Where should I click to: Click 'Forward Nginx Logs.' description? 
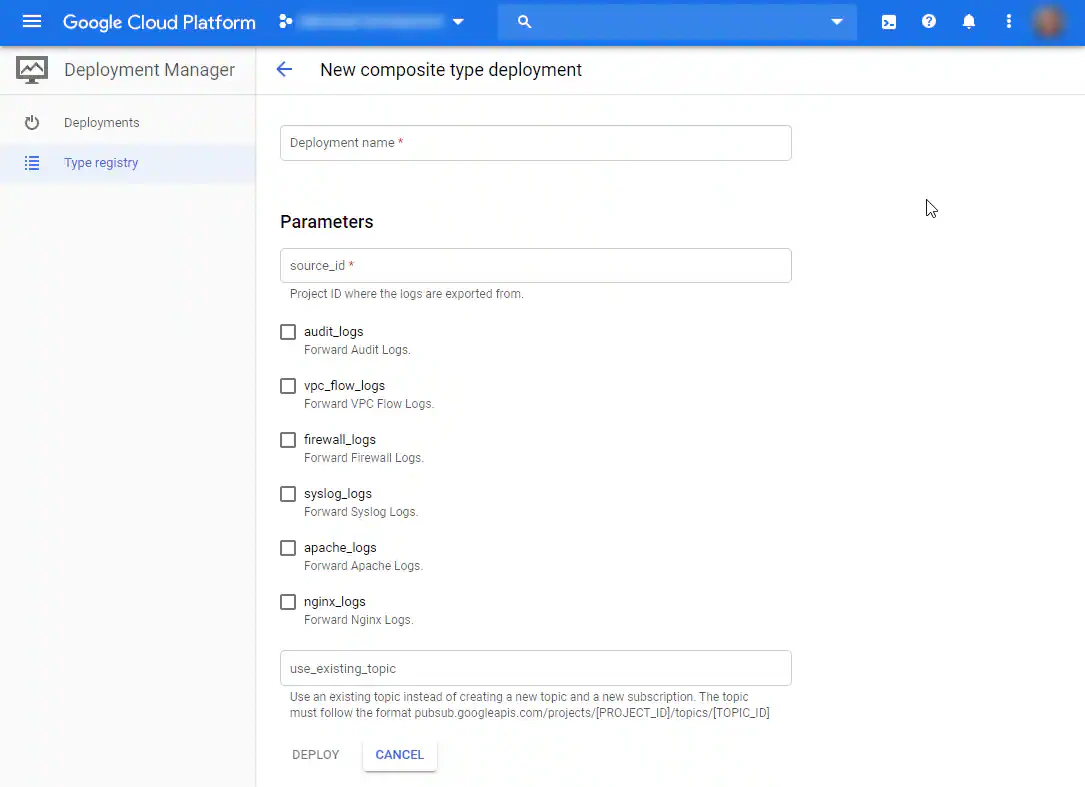pos(358,619)
